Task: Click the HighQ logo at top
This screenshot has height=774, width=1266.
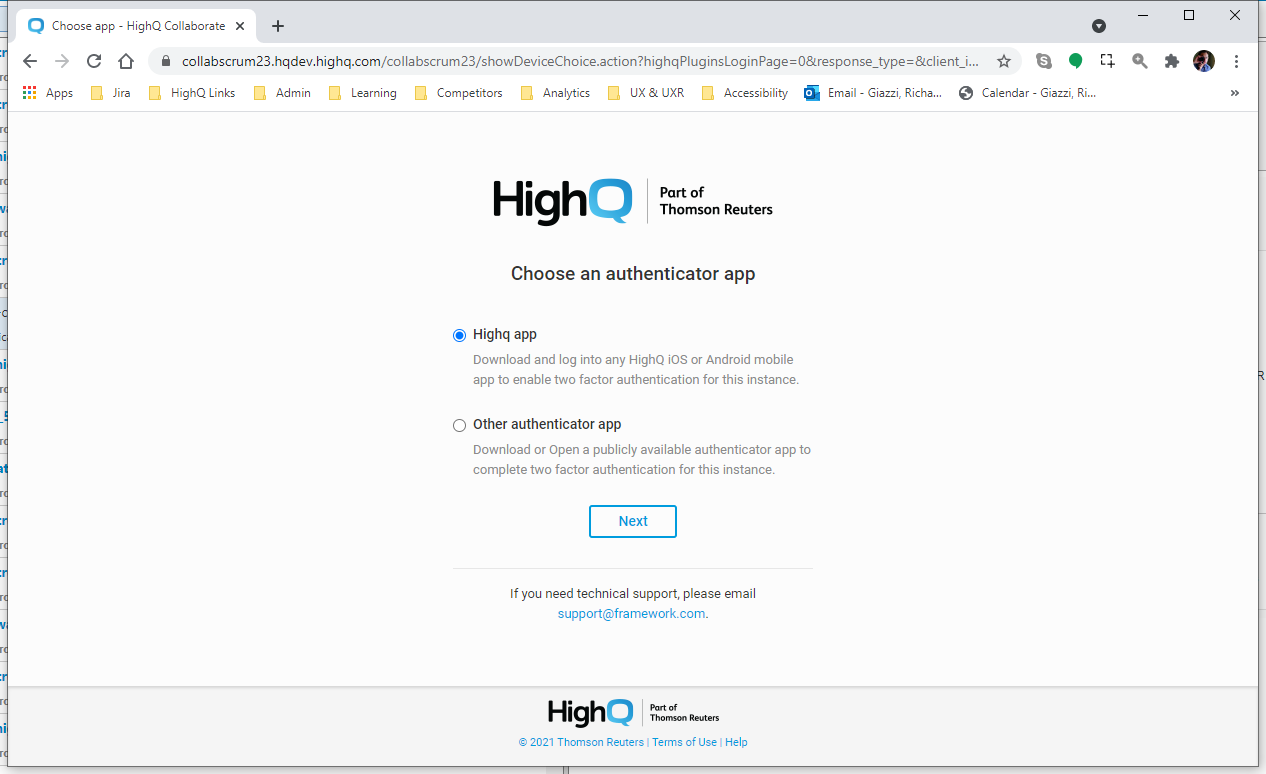Action: [633, 201]
